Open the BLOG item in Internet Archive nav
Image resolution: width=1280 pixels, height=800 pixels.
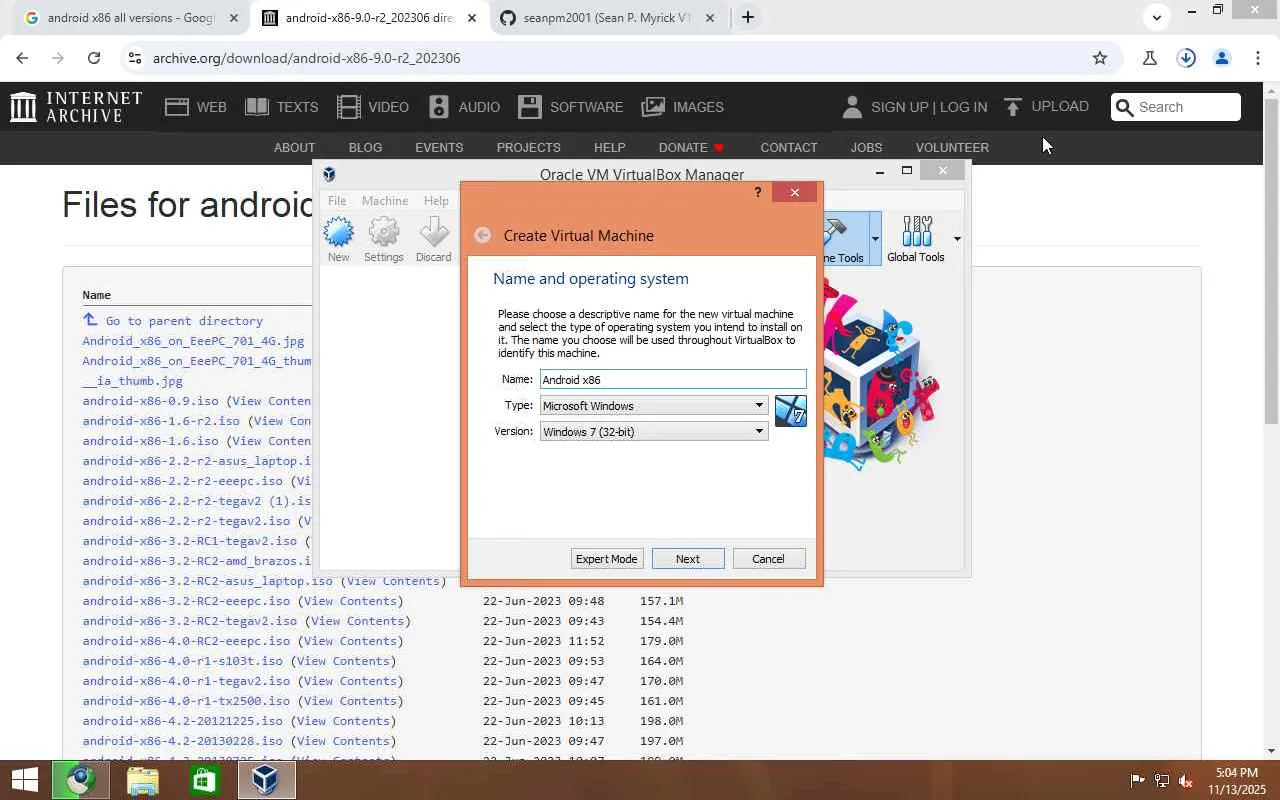tap(365, 147)
